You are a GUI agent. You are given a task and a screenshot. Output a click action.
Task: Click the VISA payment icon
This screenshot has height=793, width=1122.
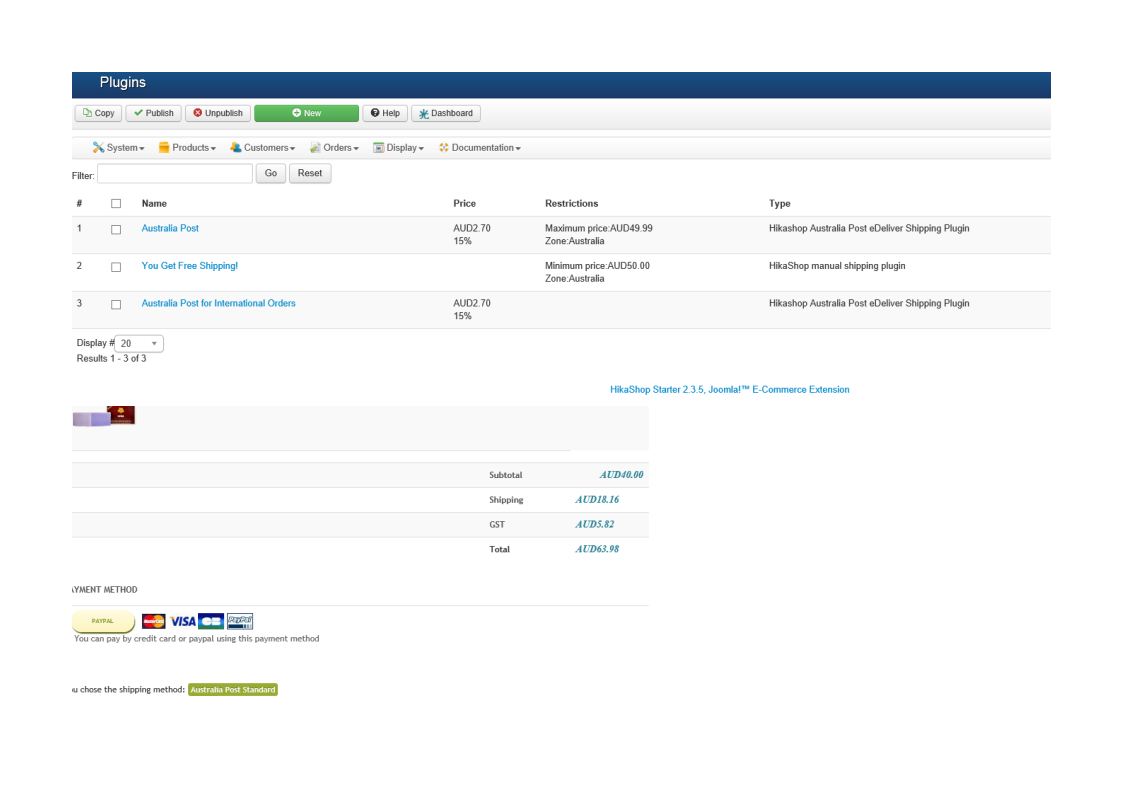(182, 621)
